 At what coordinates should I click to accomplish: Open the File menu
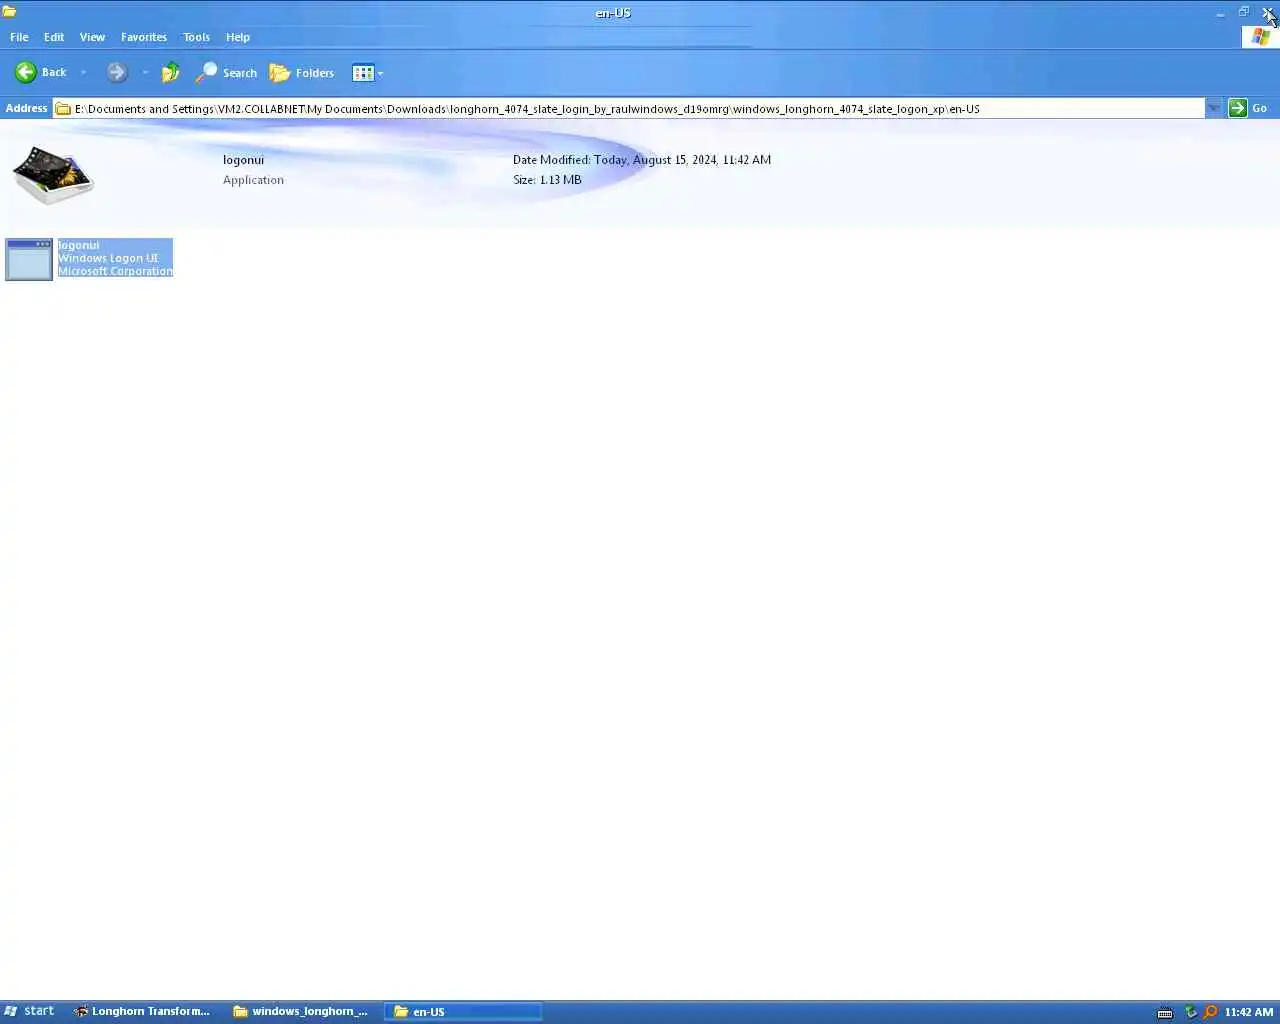pos(19,37)
